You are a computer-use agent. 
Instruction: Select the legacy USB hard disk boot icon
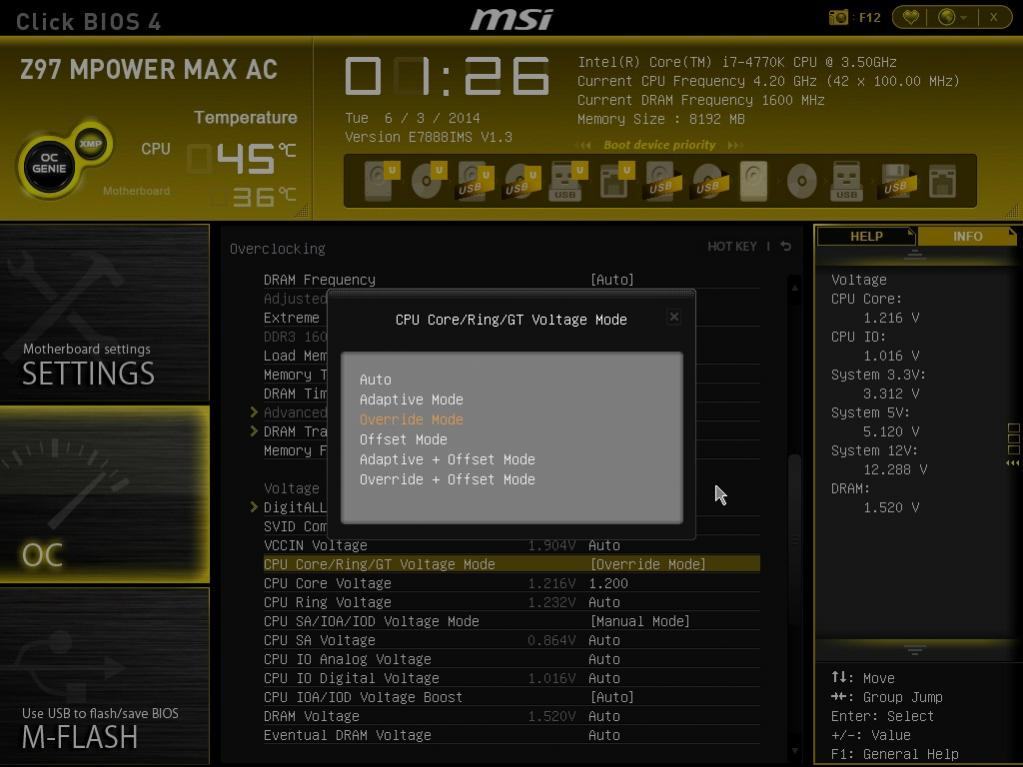662,180
